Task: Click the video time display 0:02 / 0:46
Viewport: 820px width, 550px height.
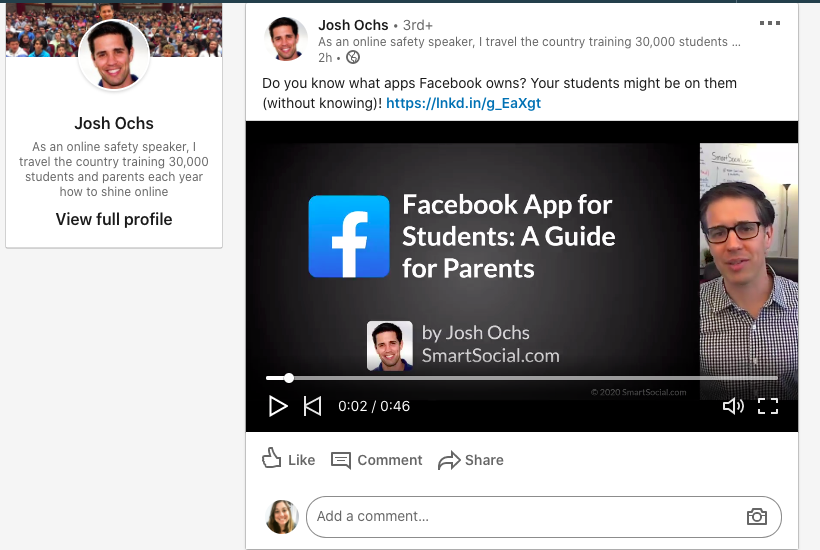Action: tap(374, 406)
